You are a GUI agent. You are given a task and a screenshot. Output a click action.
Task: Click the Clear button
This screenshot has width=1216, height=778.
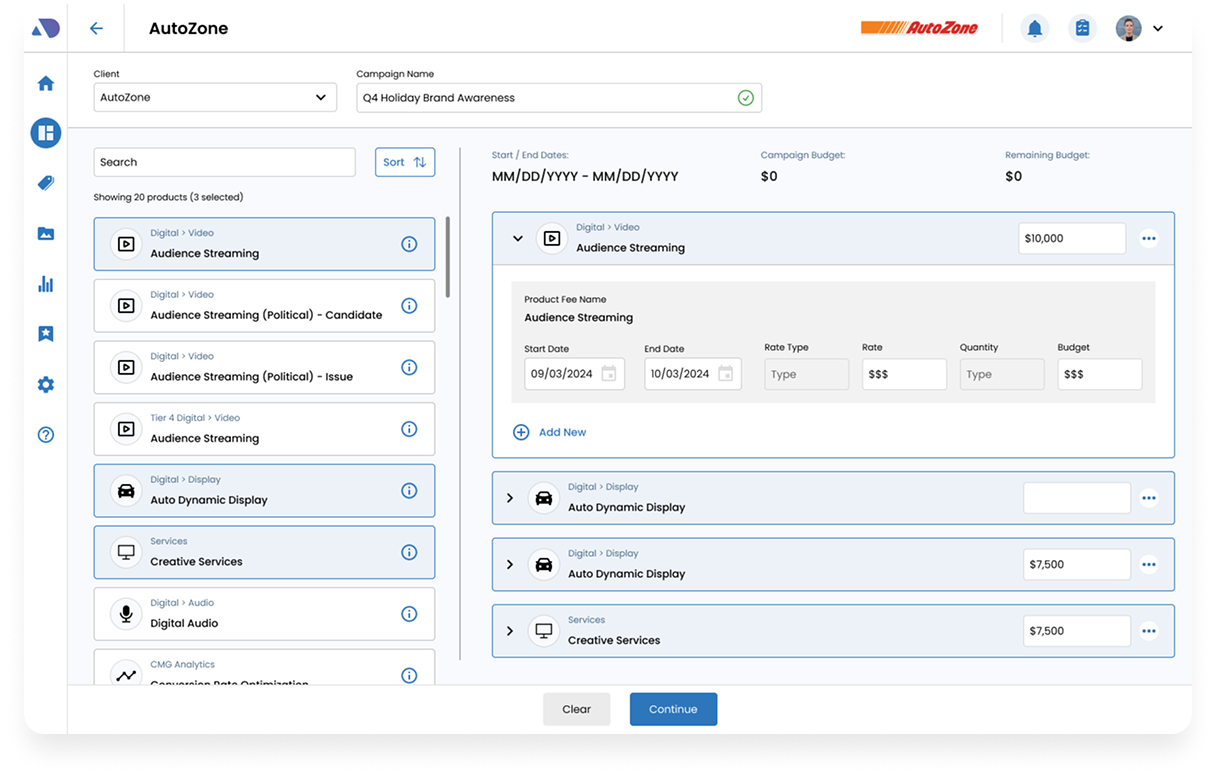pyautogui.click(x=577, y=709)
